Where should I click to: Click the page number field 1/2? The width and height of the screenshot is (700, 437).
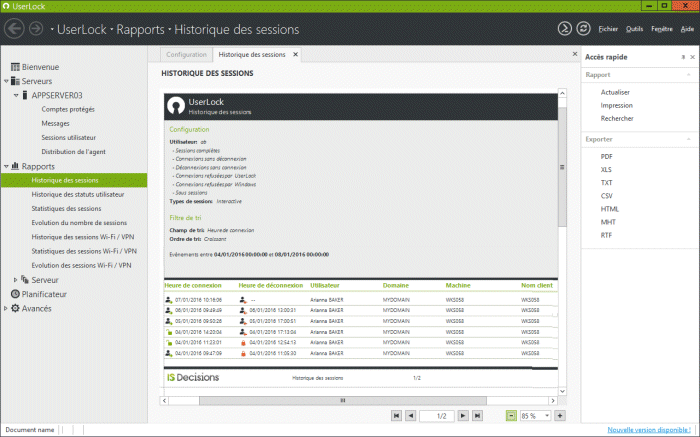(x=437, y=416)
